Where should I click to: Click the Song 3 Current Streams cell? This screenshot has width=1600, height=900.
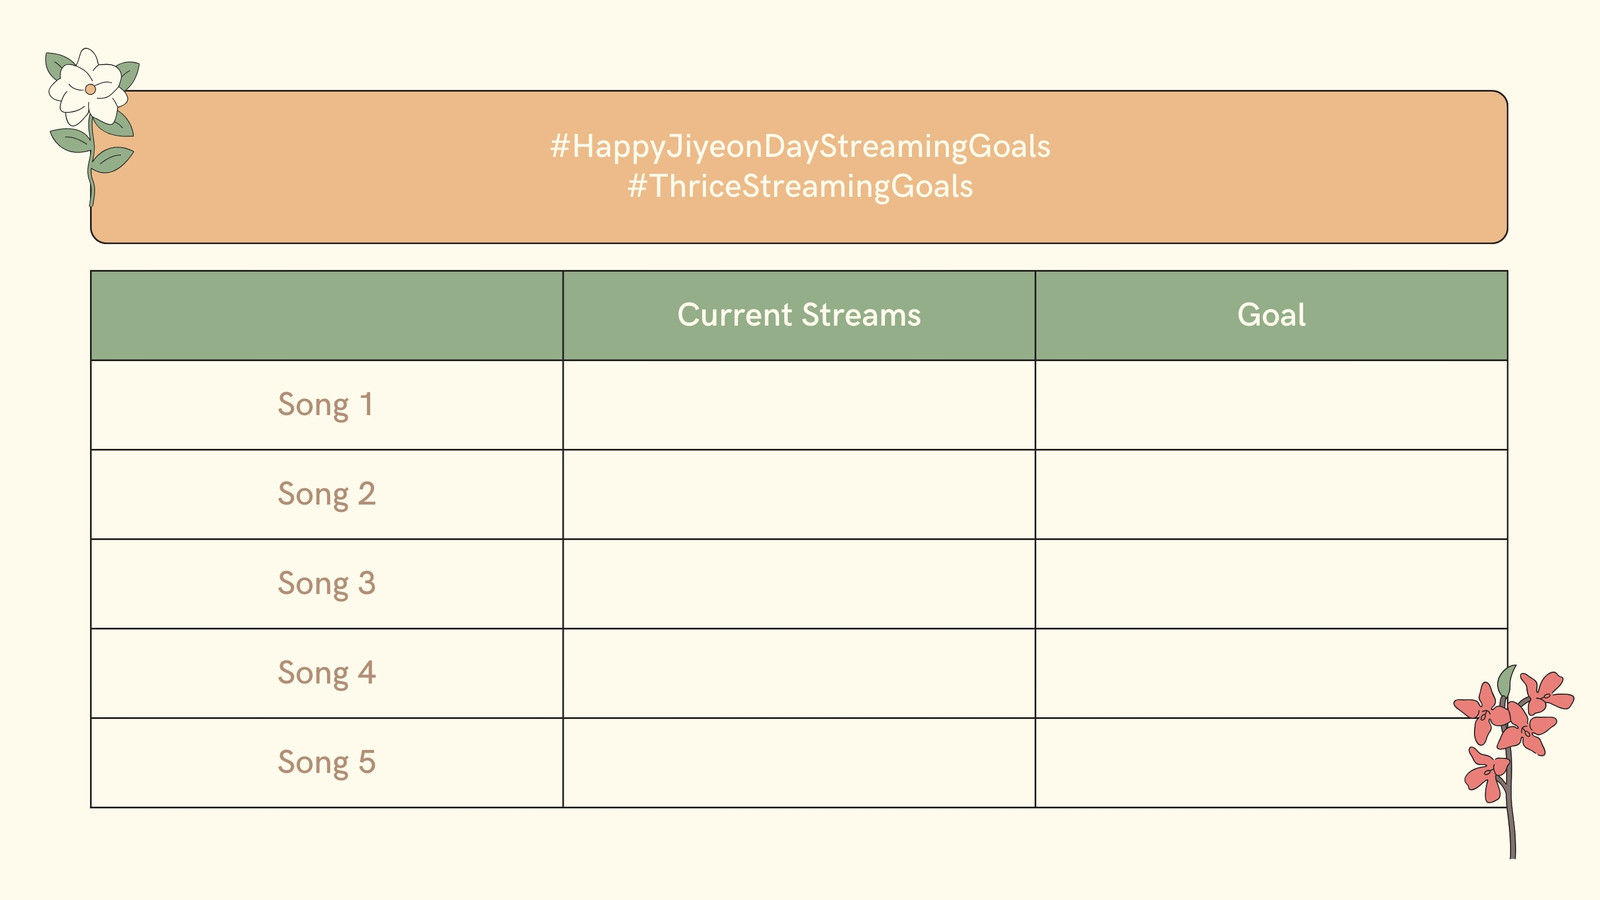pyautogui.click(x=799, y=584)
